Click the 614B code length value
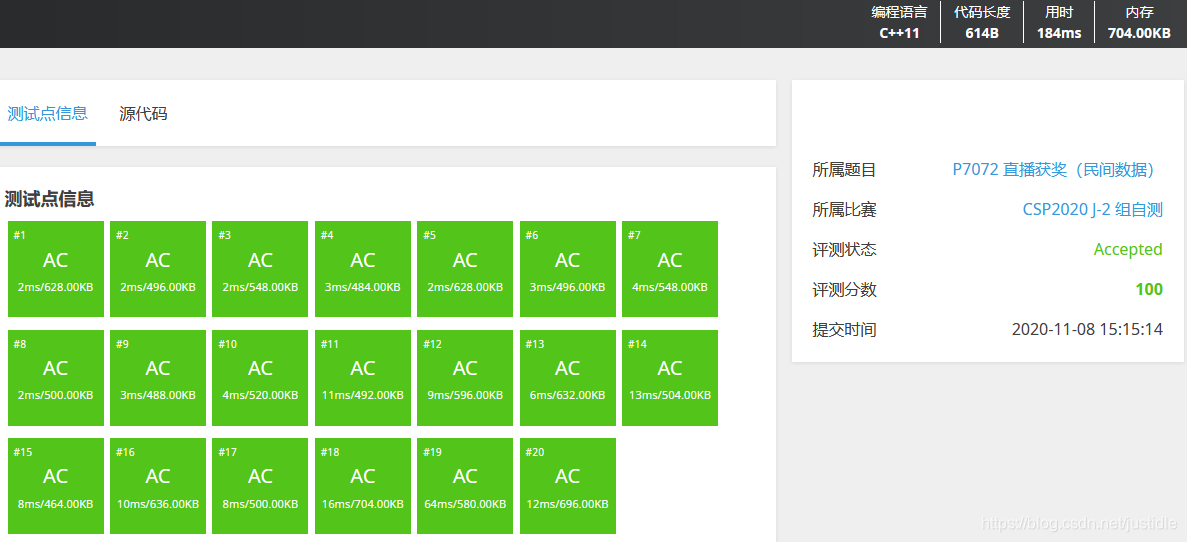The image size is (1187, 542). point(981,33)
